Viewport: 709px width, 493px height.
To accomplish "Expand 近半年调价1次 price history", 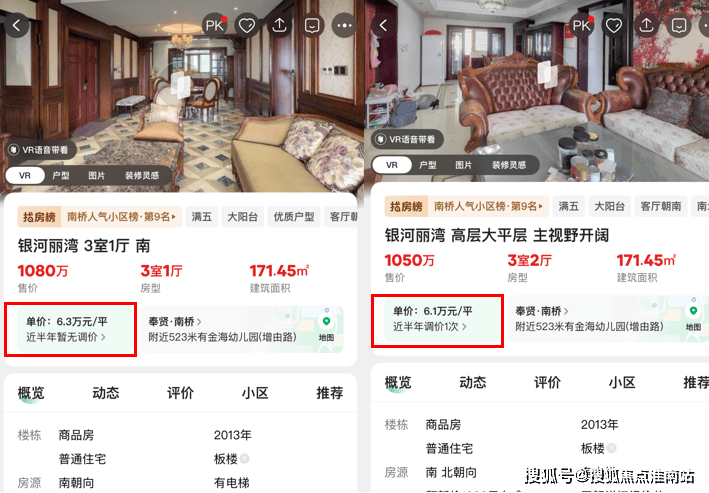I will (430, 327).
